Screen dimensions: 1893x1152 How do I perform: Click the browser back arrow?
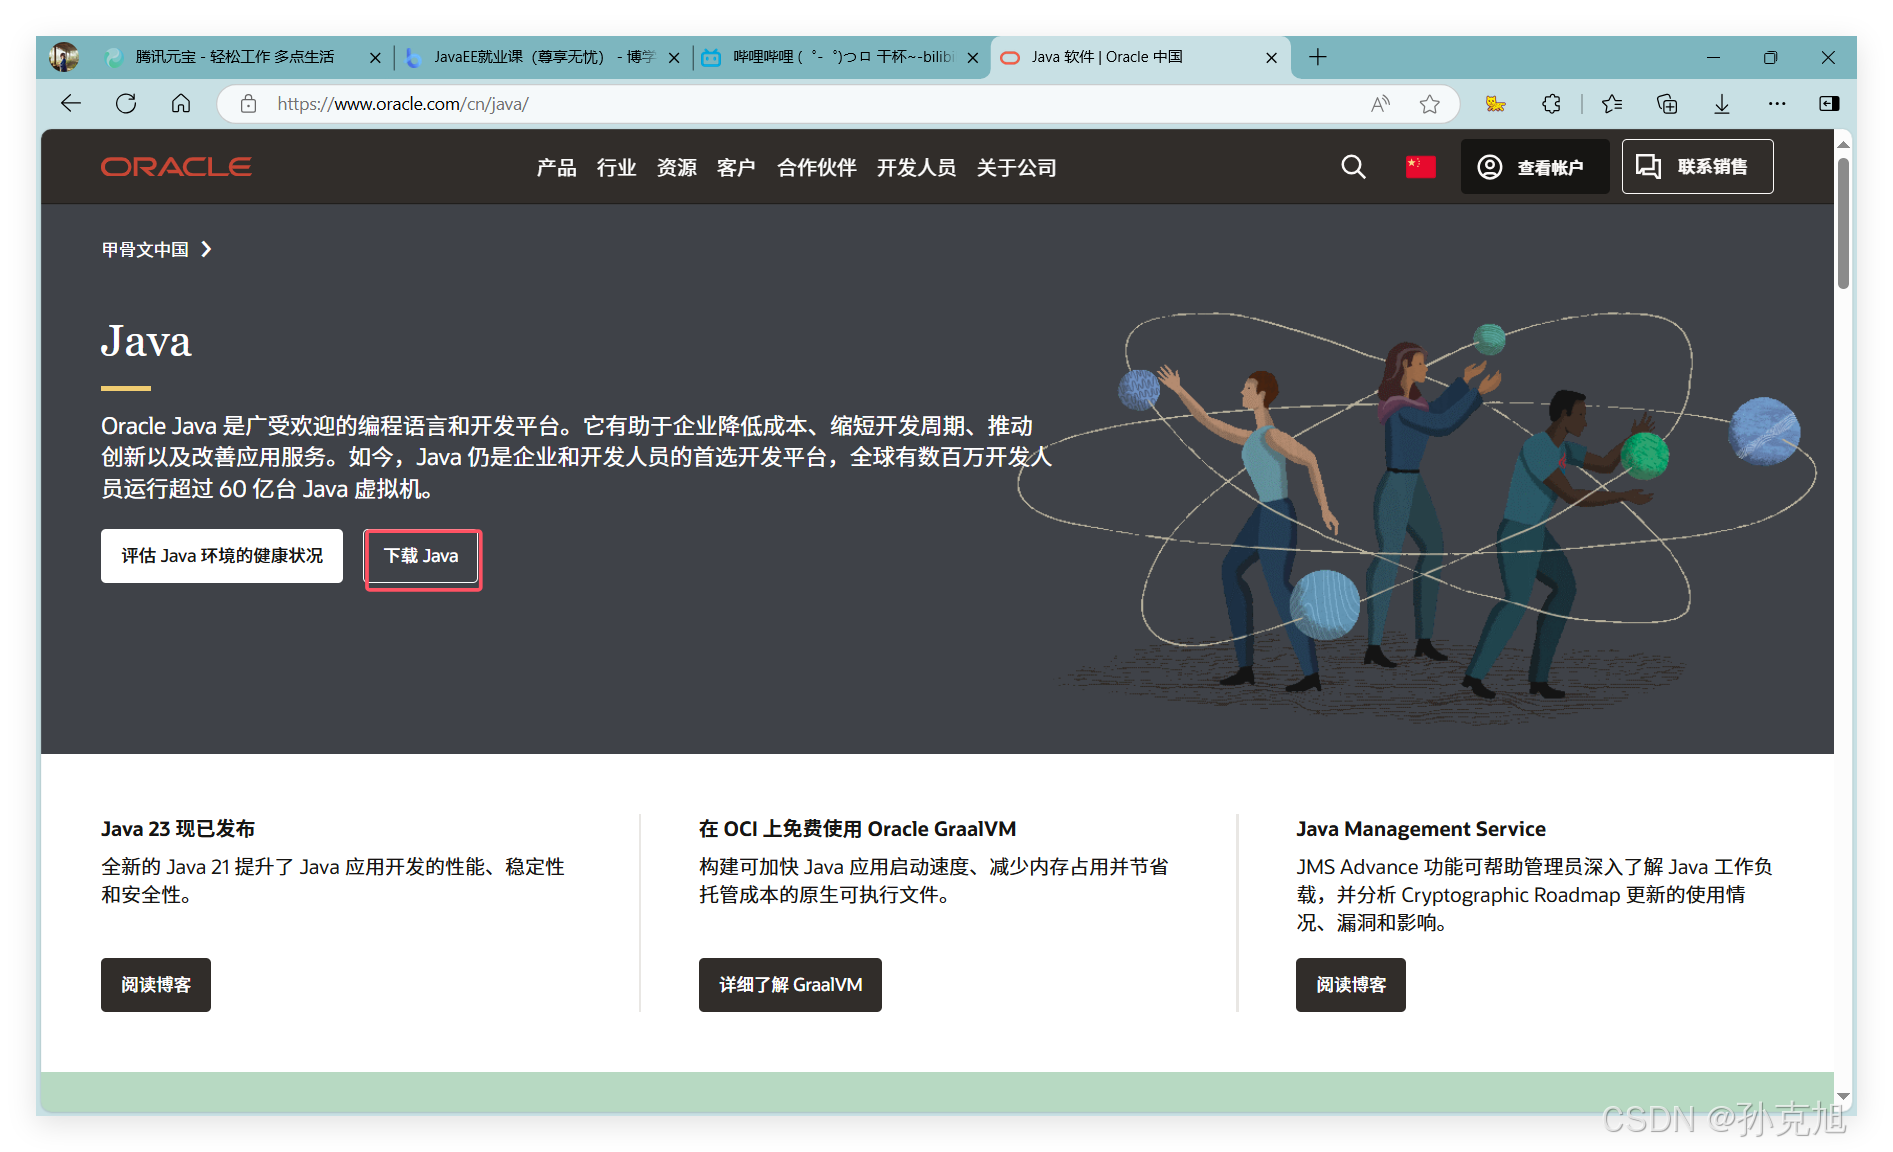[70, 103]
